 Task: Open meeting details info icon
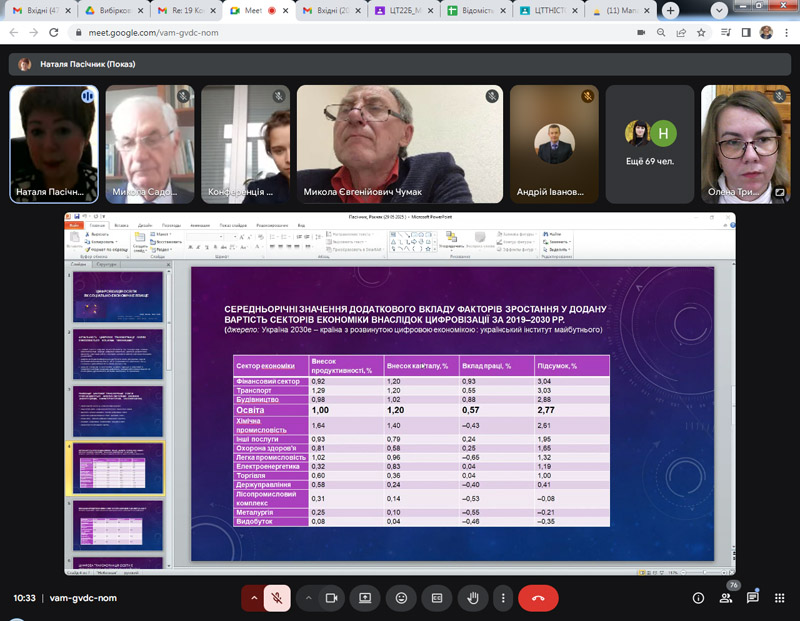(x=698, y=598)
